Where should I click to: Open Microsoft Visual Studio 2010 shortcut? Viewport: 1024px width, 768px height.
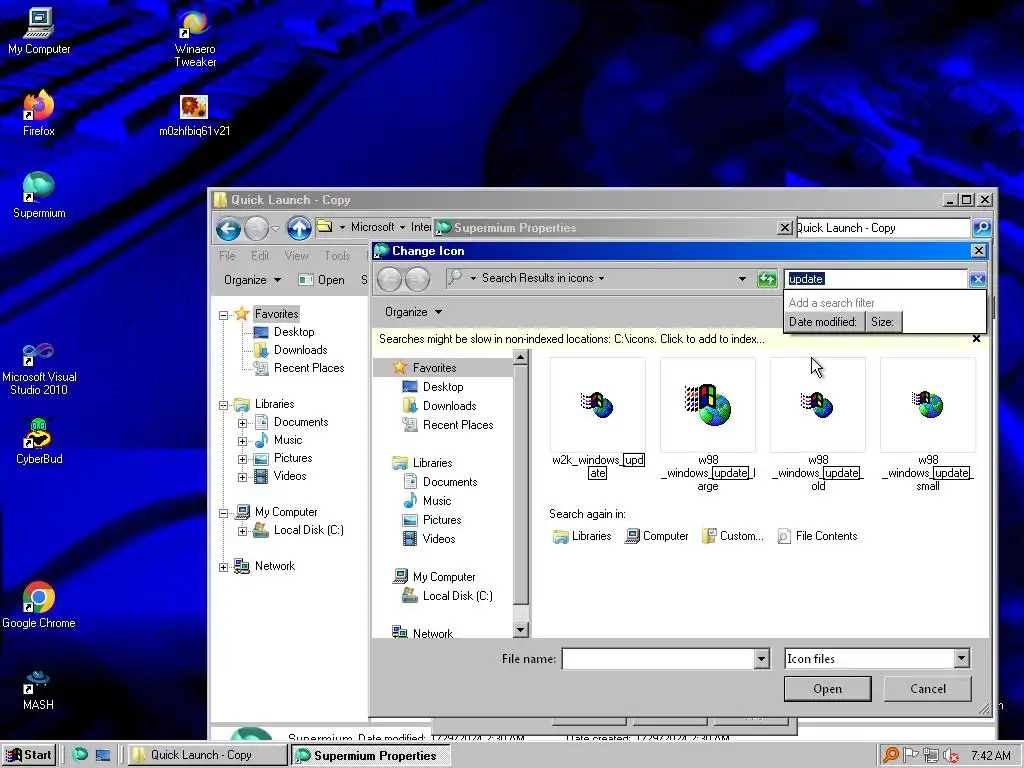tap(39, 368)
